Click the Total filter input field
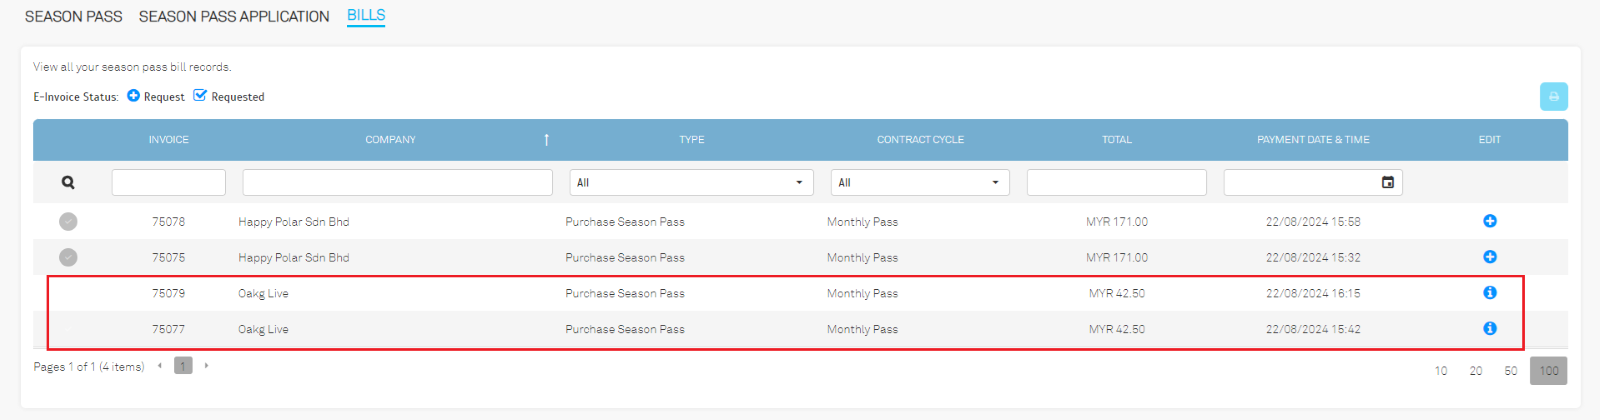 click(1116, 183)
